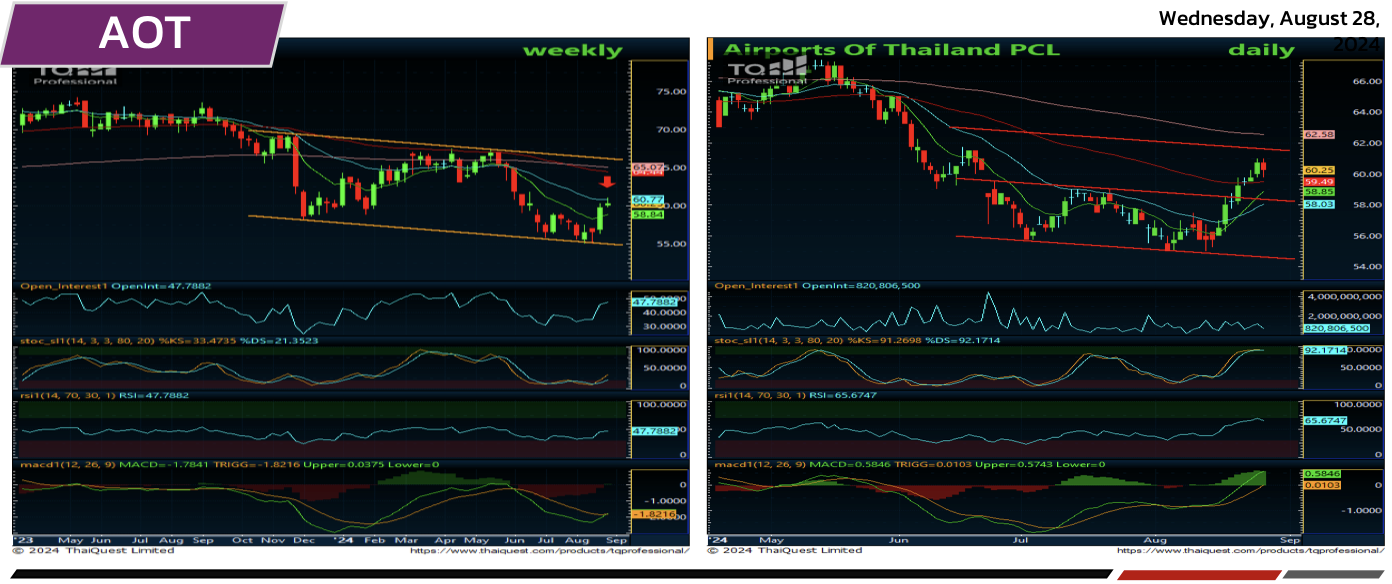Click the daily 62.58 price tag
The image size is (1392, 584).
click(1320, 134)
